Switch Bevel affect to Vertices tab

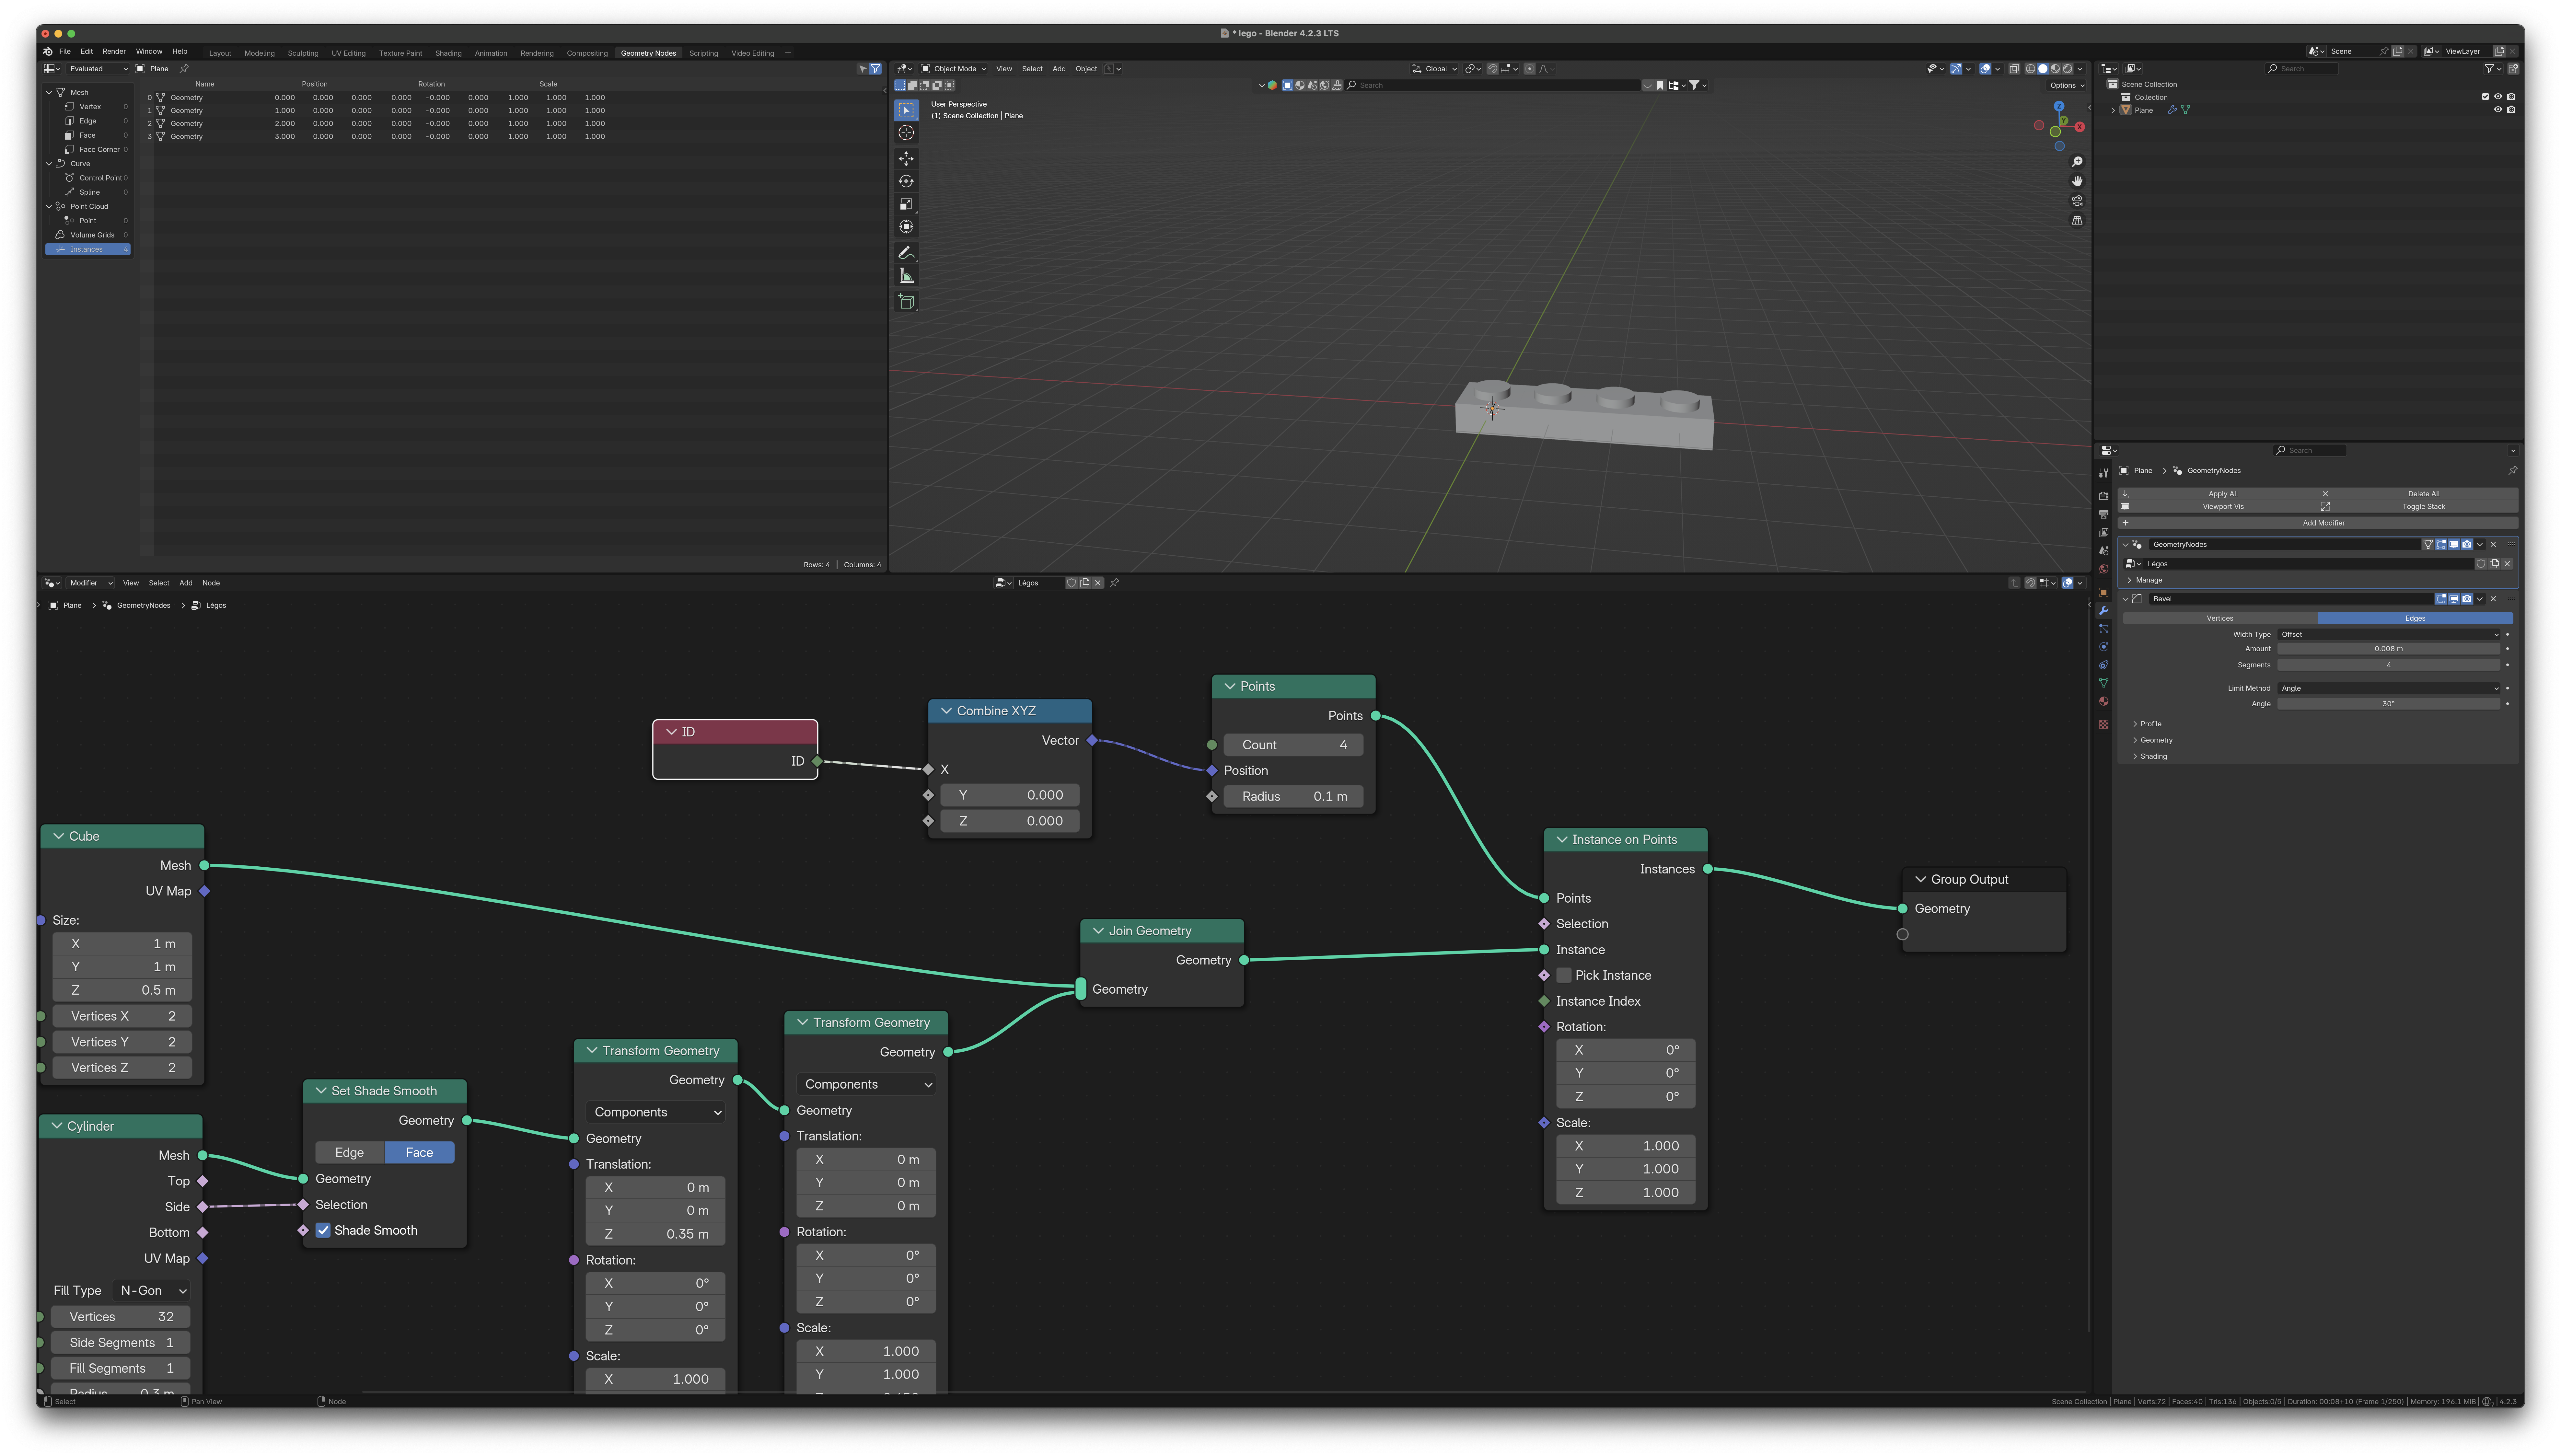[2220, 618]
